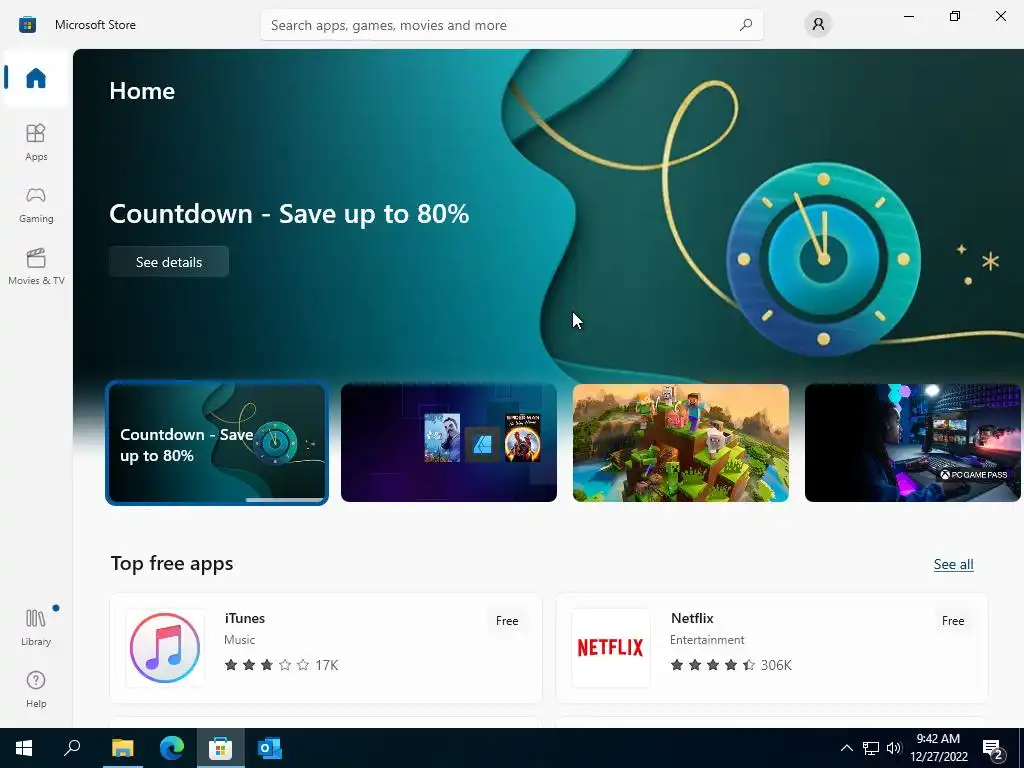
Task: Click the Top free apps heading
Action: point(172,563)
